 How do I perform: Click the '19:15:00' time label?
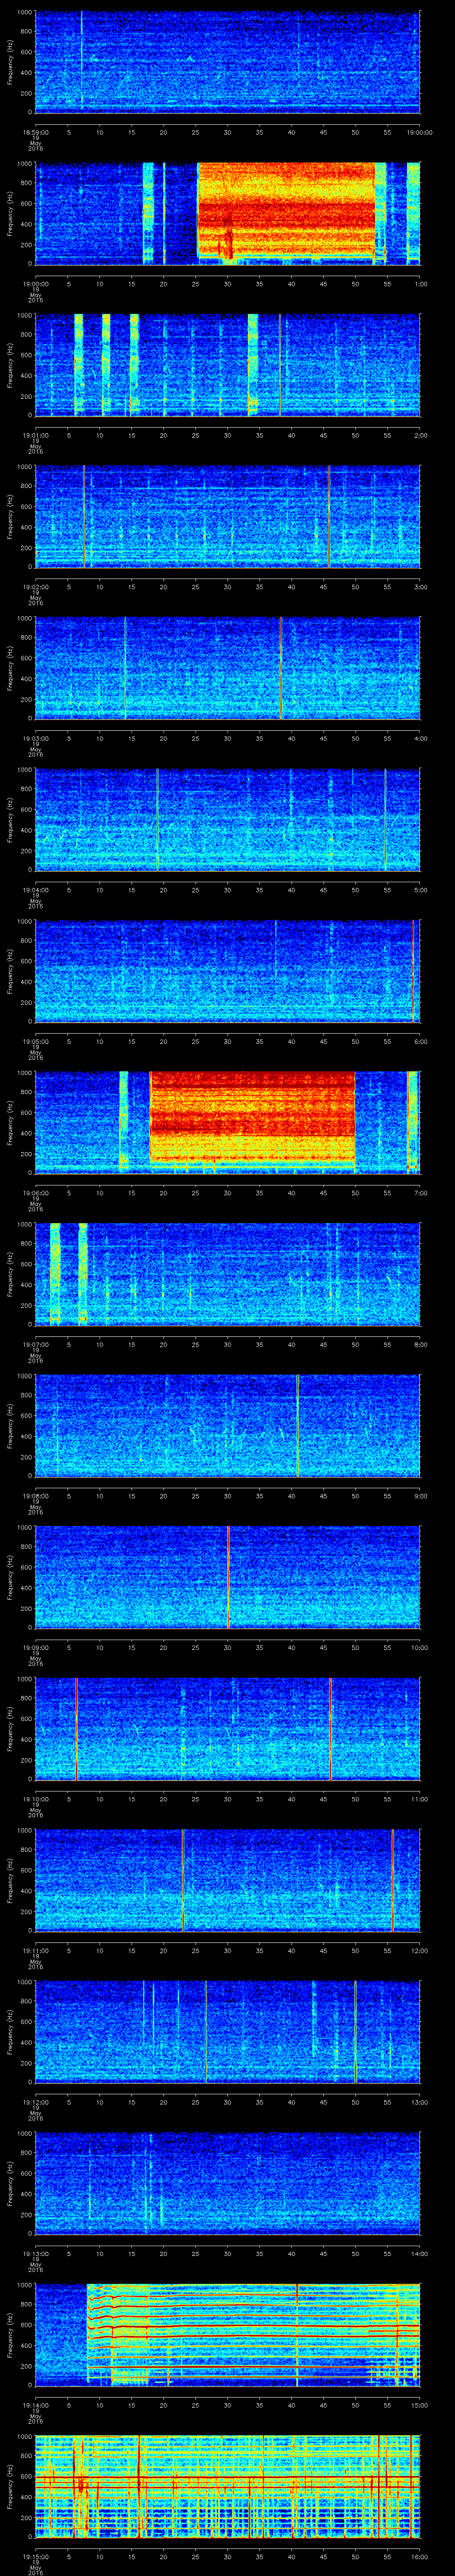[x=35, y=2556]
